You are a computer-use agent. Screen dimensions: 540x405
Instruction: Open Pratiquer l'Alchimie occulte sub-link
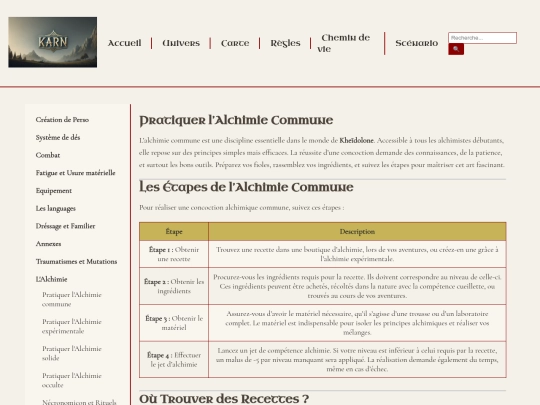[72, 380]
